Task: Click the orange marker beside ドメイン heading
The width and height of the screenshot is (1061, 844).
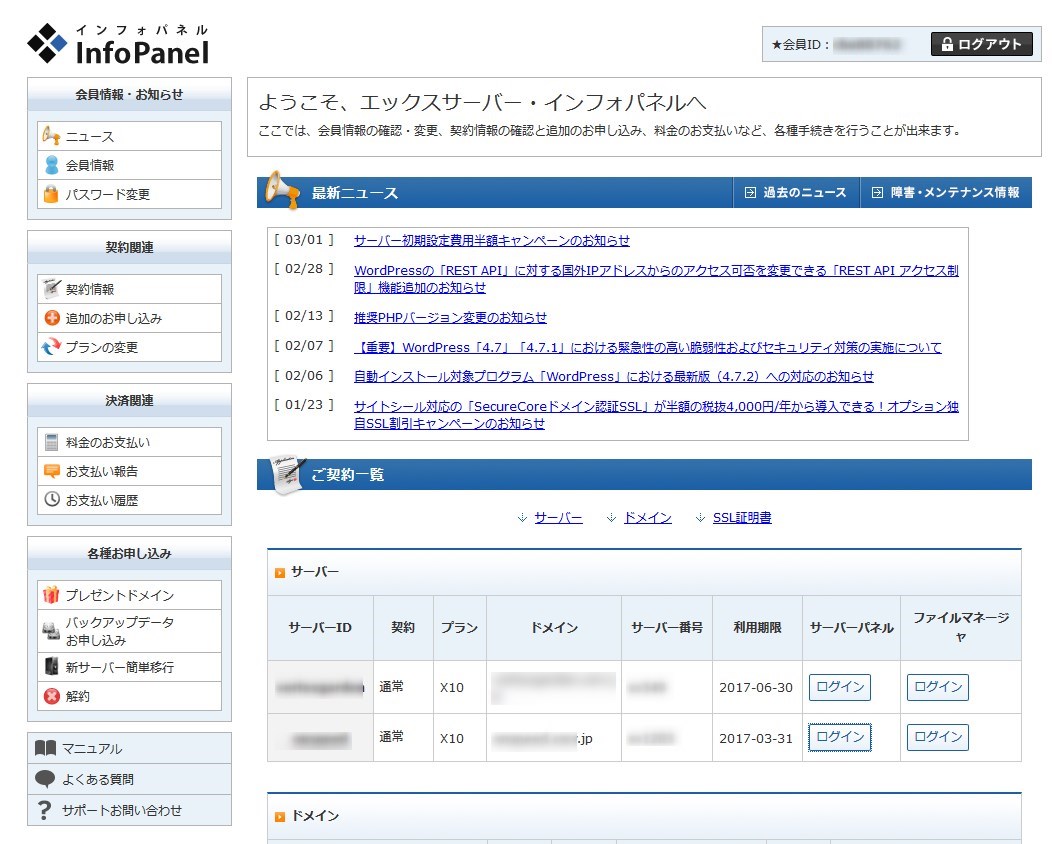Action: click(279, 817)
